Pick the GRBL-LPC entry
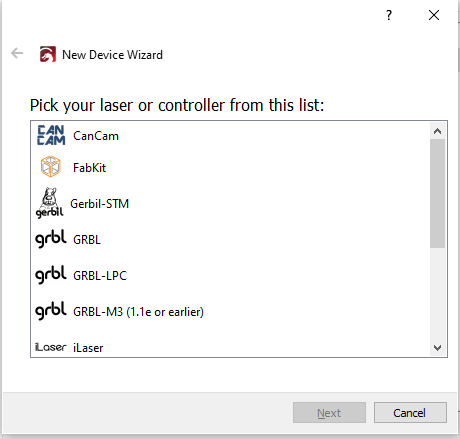 pos(230,275)
